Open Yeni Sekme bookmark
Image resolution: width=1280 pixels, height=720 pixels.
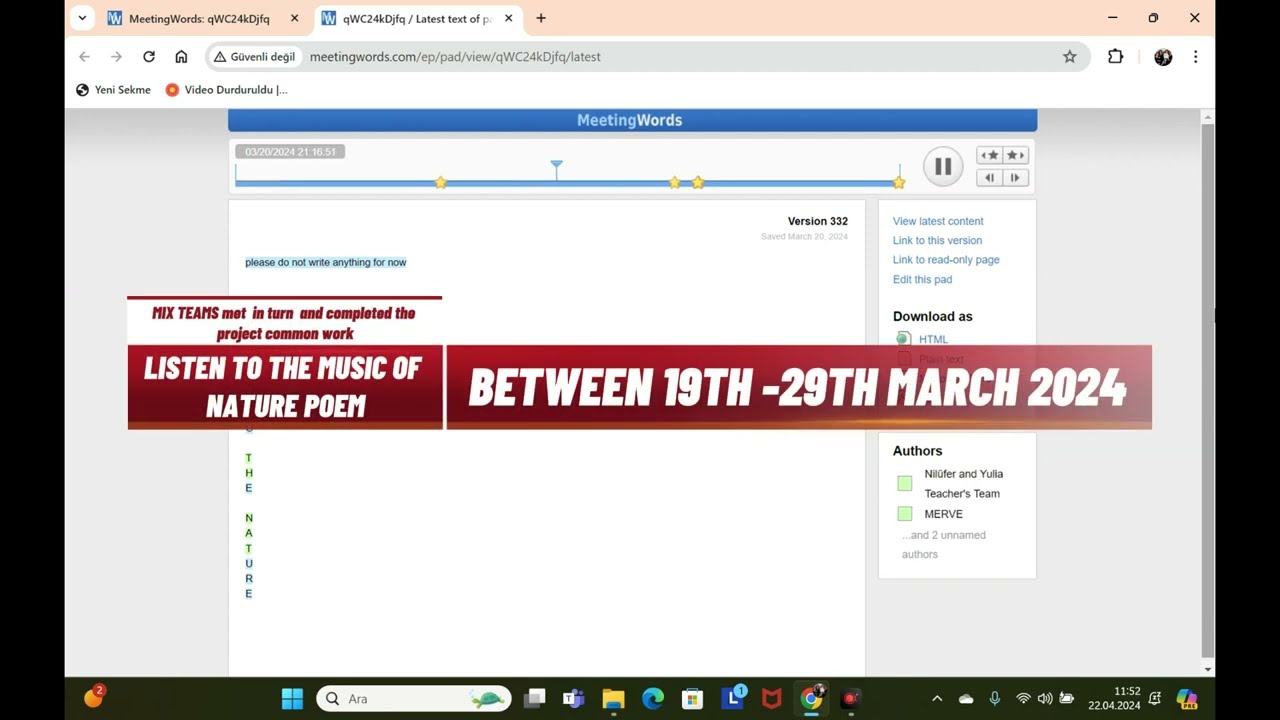coord(113,90)
